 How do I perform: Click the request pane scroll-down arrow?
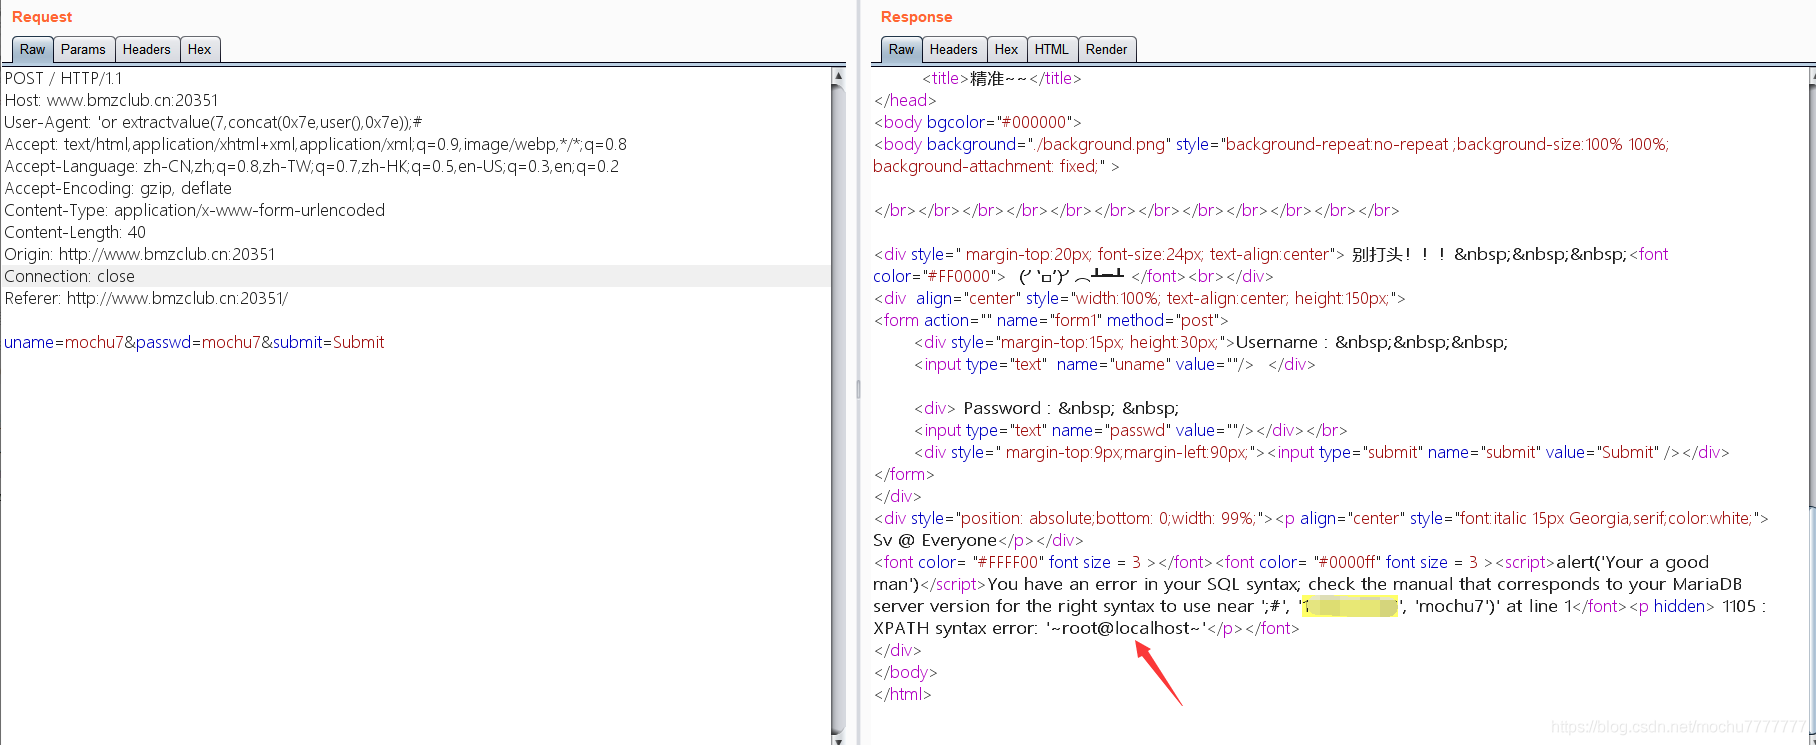(x=838, y=739)
